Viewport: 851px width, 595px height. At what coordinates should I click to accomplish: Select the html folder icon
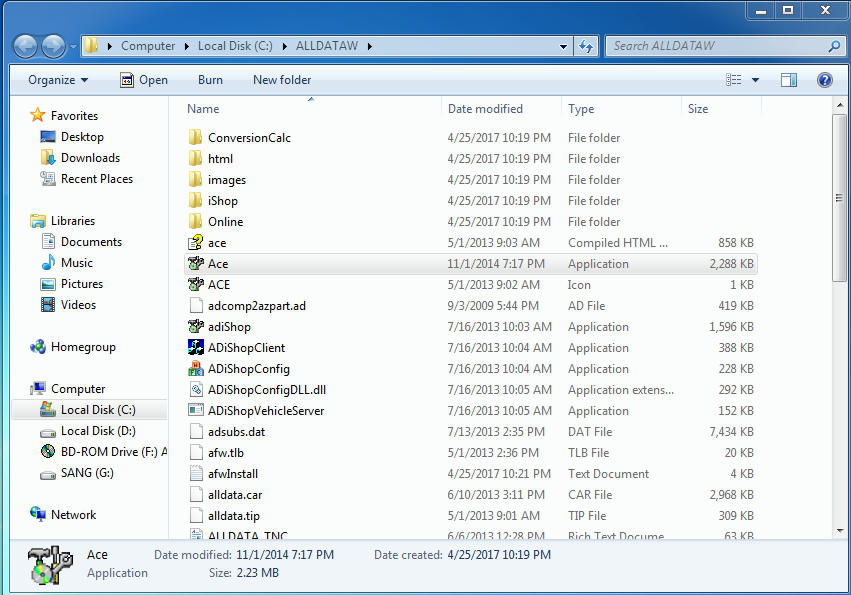tap(195, 159)
